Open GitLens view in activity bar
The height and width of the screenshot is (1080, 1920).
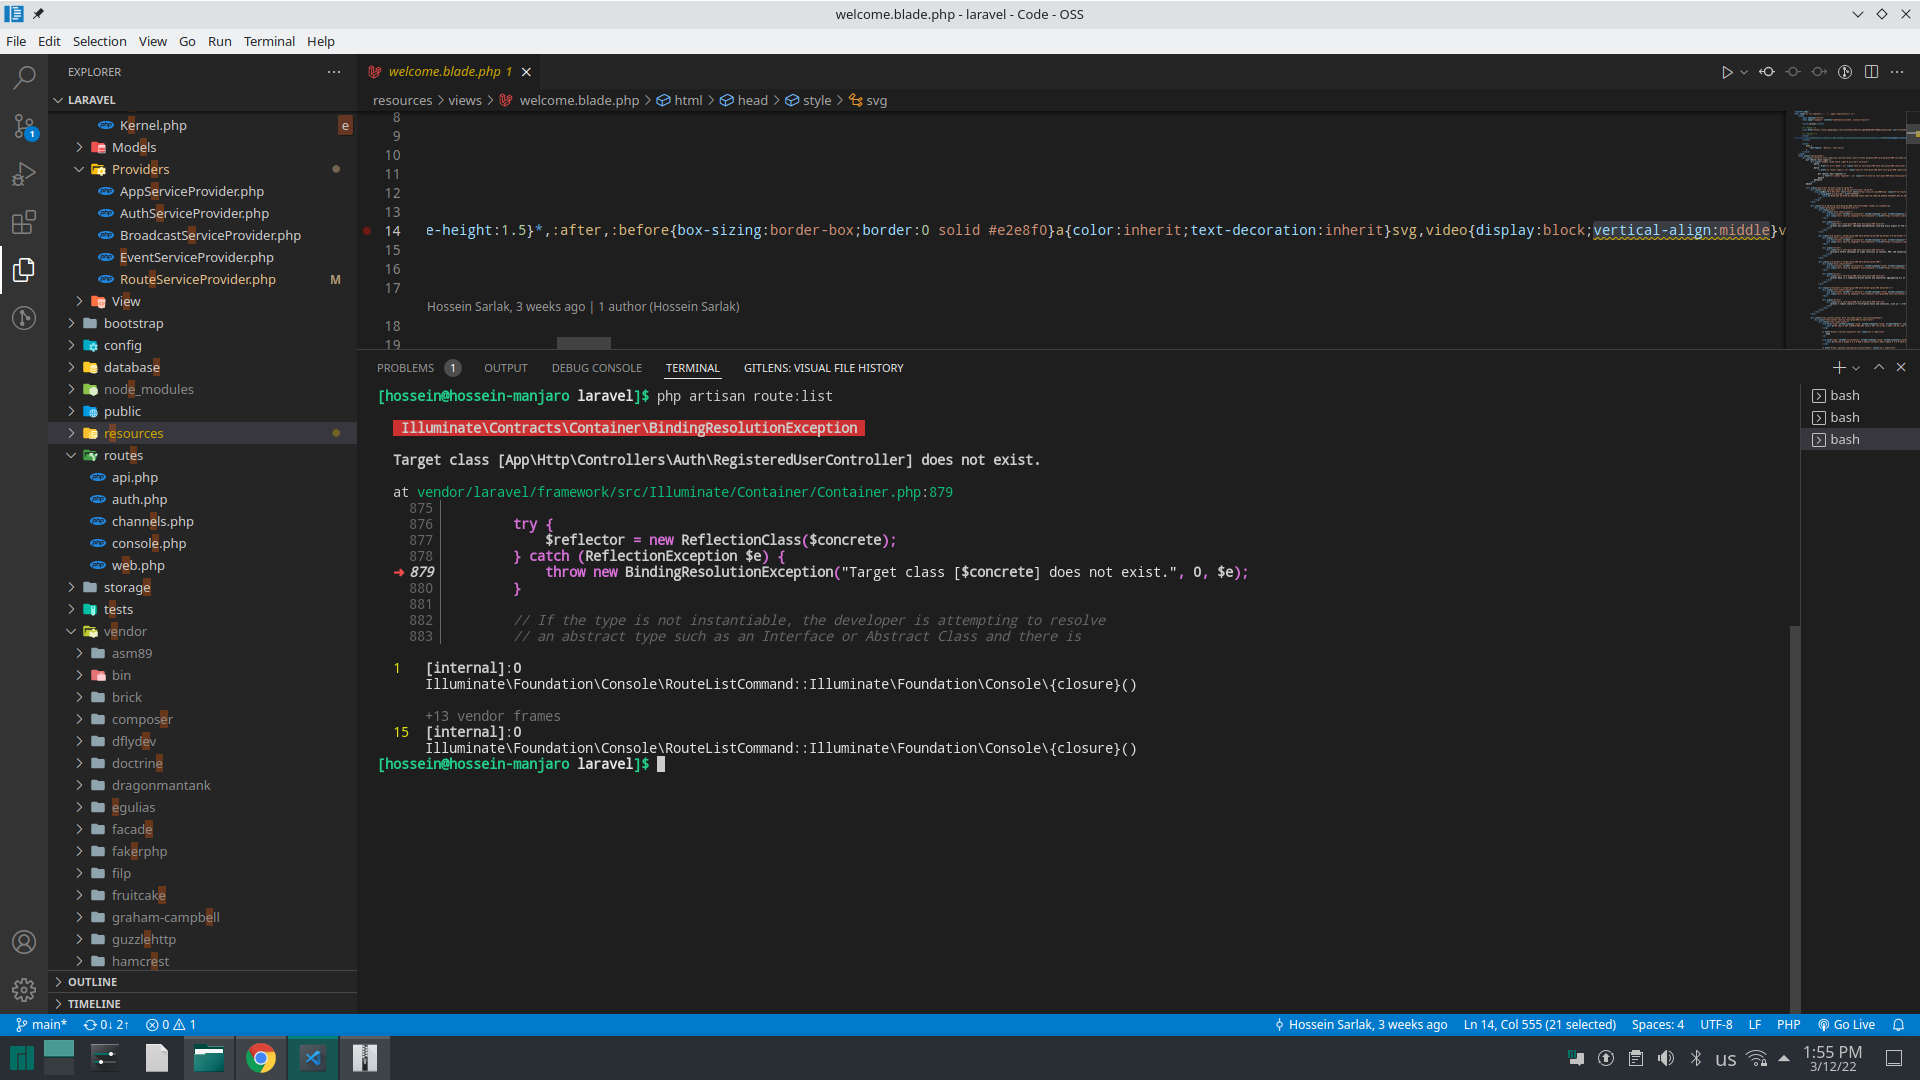tap(24, 318)
